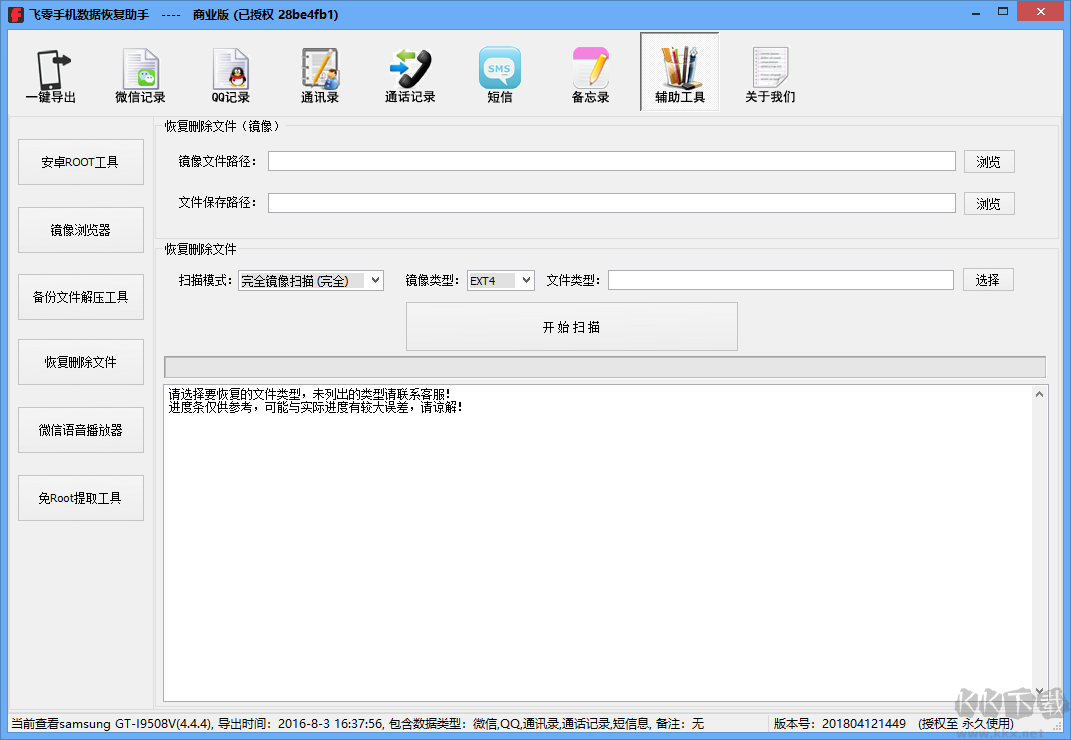Click 选择 to pick file types

tap(988, 280)
